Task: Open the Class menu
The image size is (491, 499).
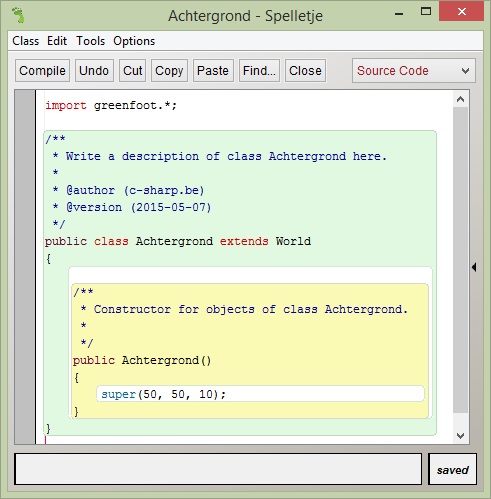Action: (26, 41)
